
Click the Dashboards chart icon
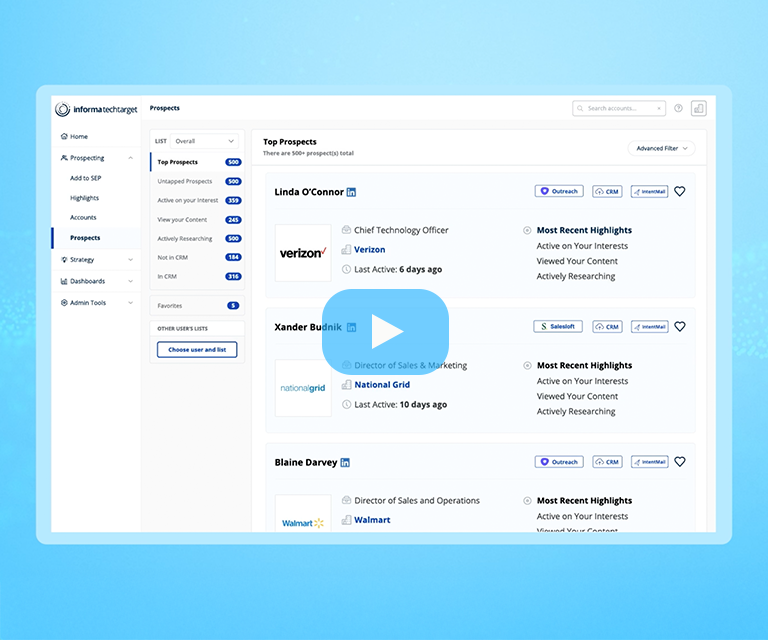pyautogui.click(x=64, y=281)
